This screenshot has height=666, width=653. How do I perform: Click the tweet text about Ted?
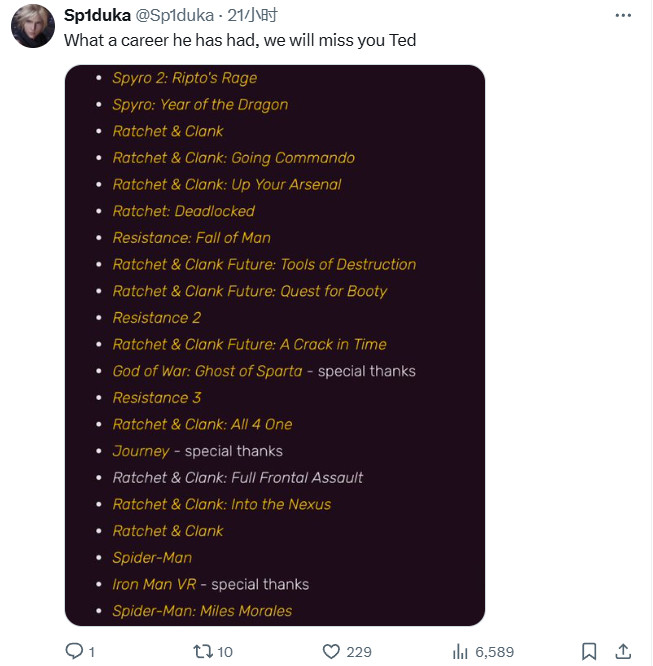pyautogui.click(x=240, y=40)
